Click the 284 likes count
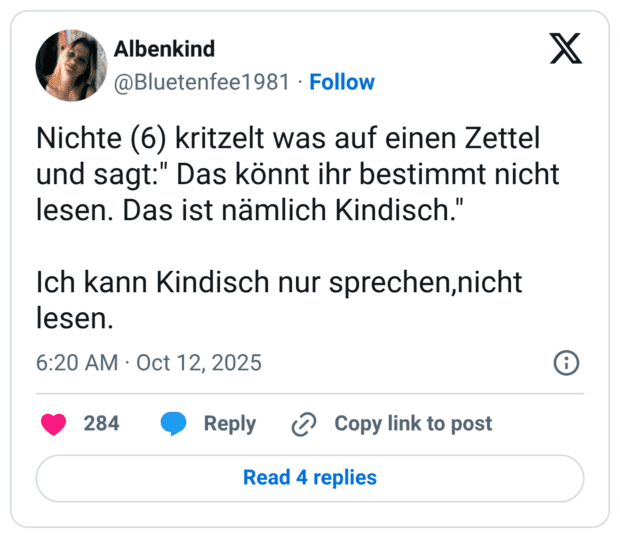Screen dimensions: 620x538 tap(101, 424)
